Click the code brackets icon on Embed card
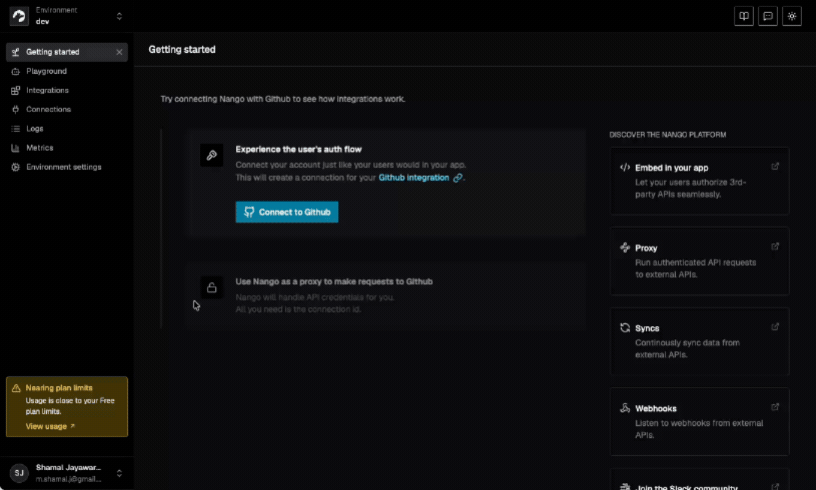 625,167
